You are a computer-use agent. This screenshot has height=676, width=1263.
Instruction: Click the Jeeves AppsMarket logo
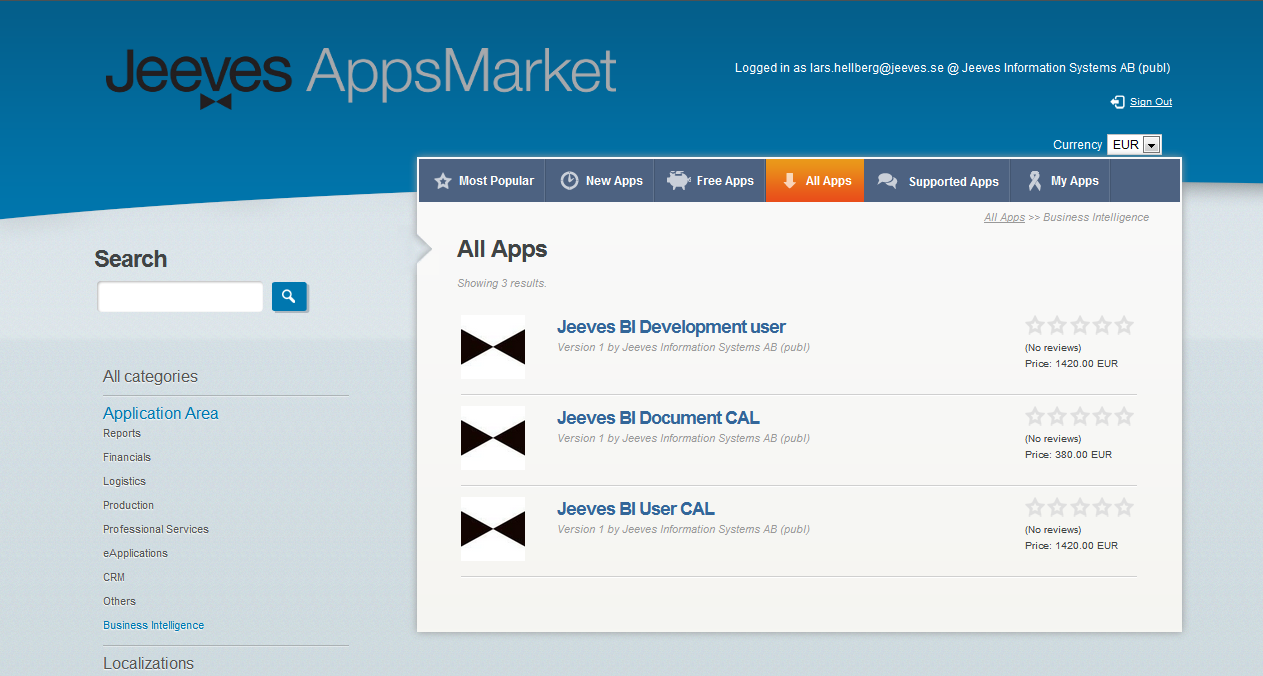coord(361,78)
